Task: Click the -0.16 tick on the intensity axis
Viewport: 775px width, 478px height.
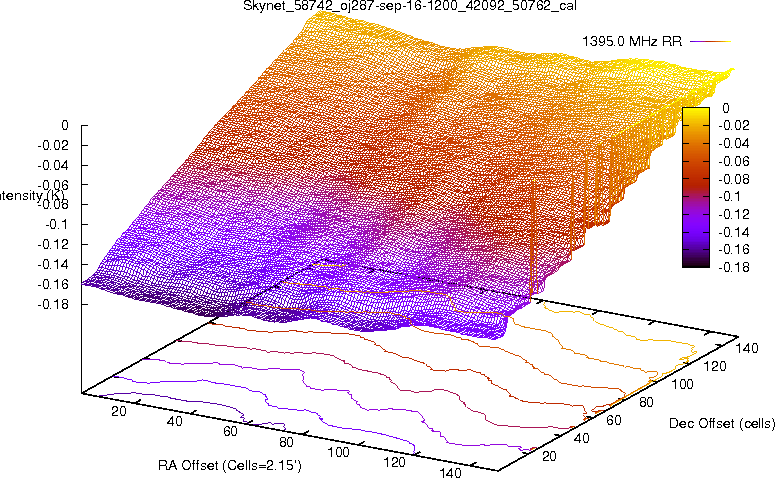Action: tap(53, 284)
